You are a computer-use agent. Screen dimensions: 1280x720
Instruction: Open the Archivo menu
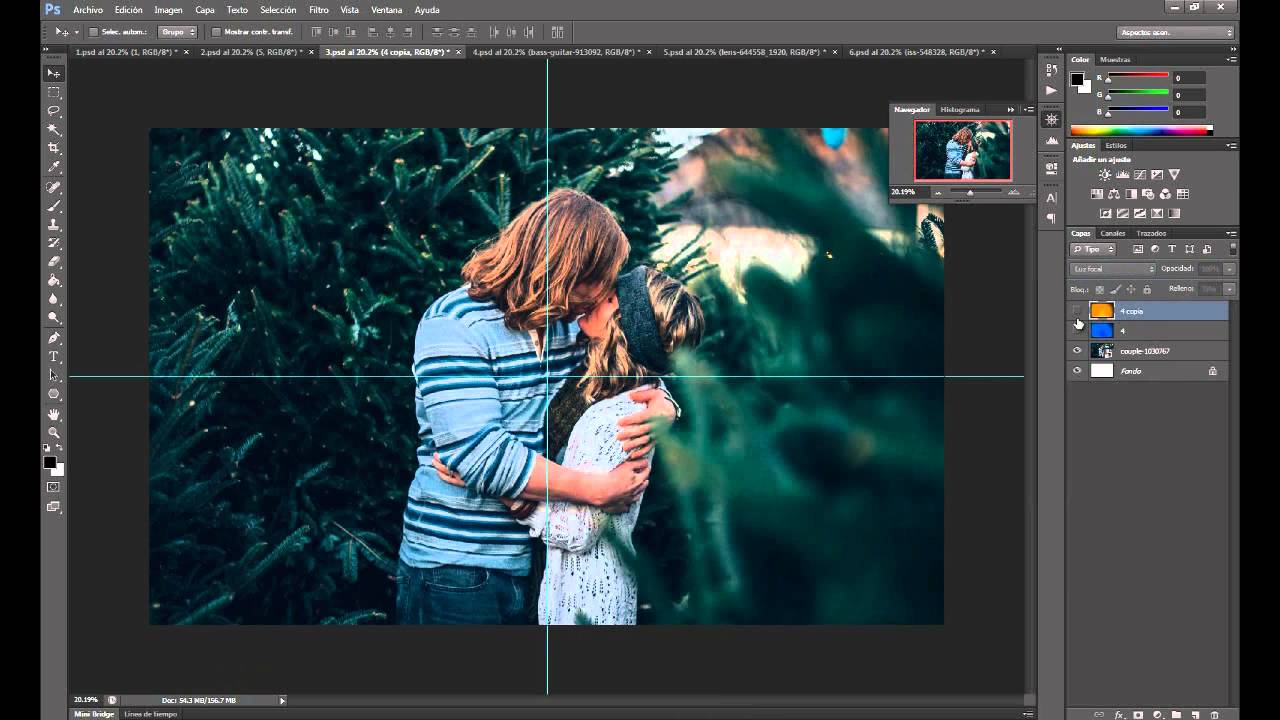click(88, 10)
